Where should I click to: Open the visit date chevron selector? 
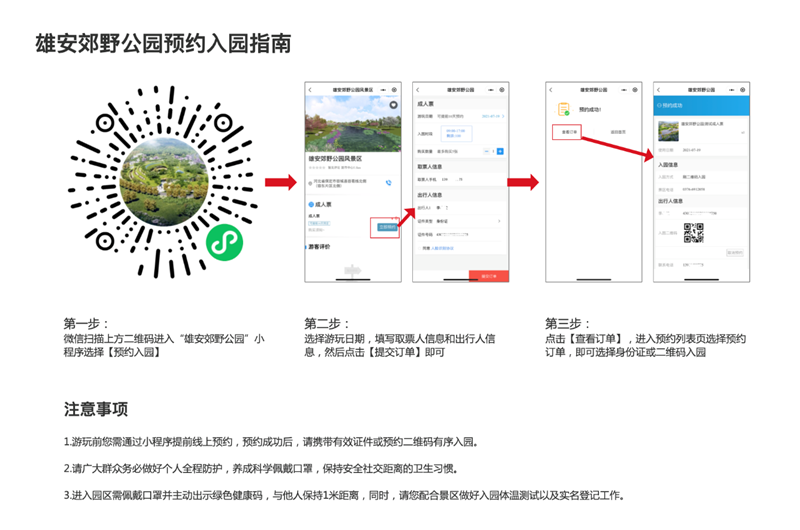coord(503,116)
